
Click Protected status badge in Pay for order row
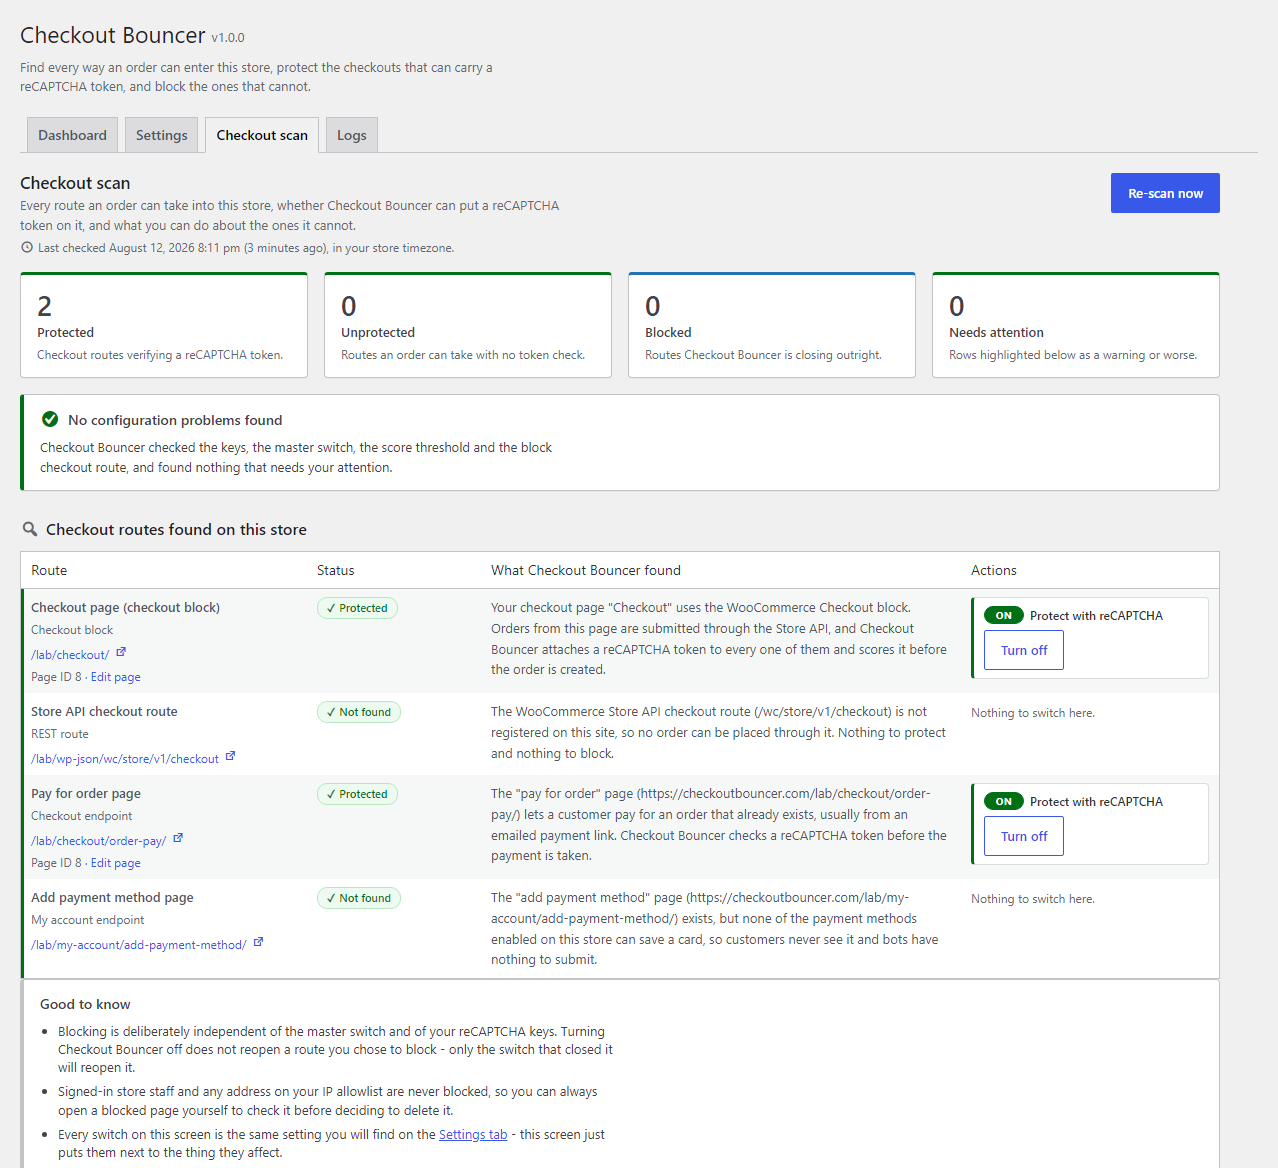[357, 794]
